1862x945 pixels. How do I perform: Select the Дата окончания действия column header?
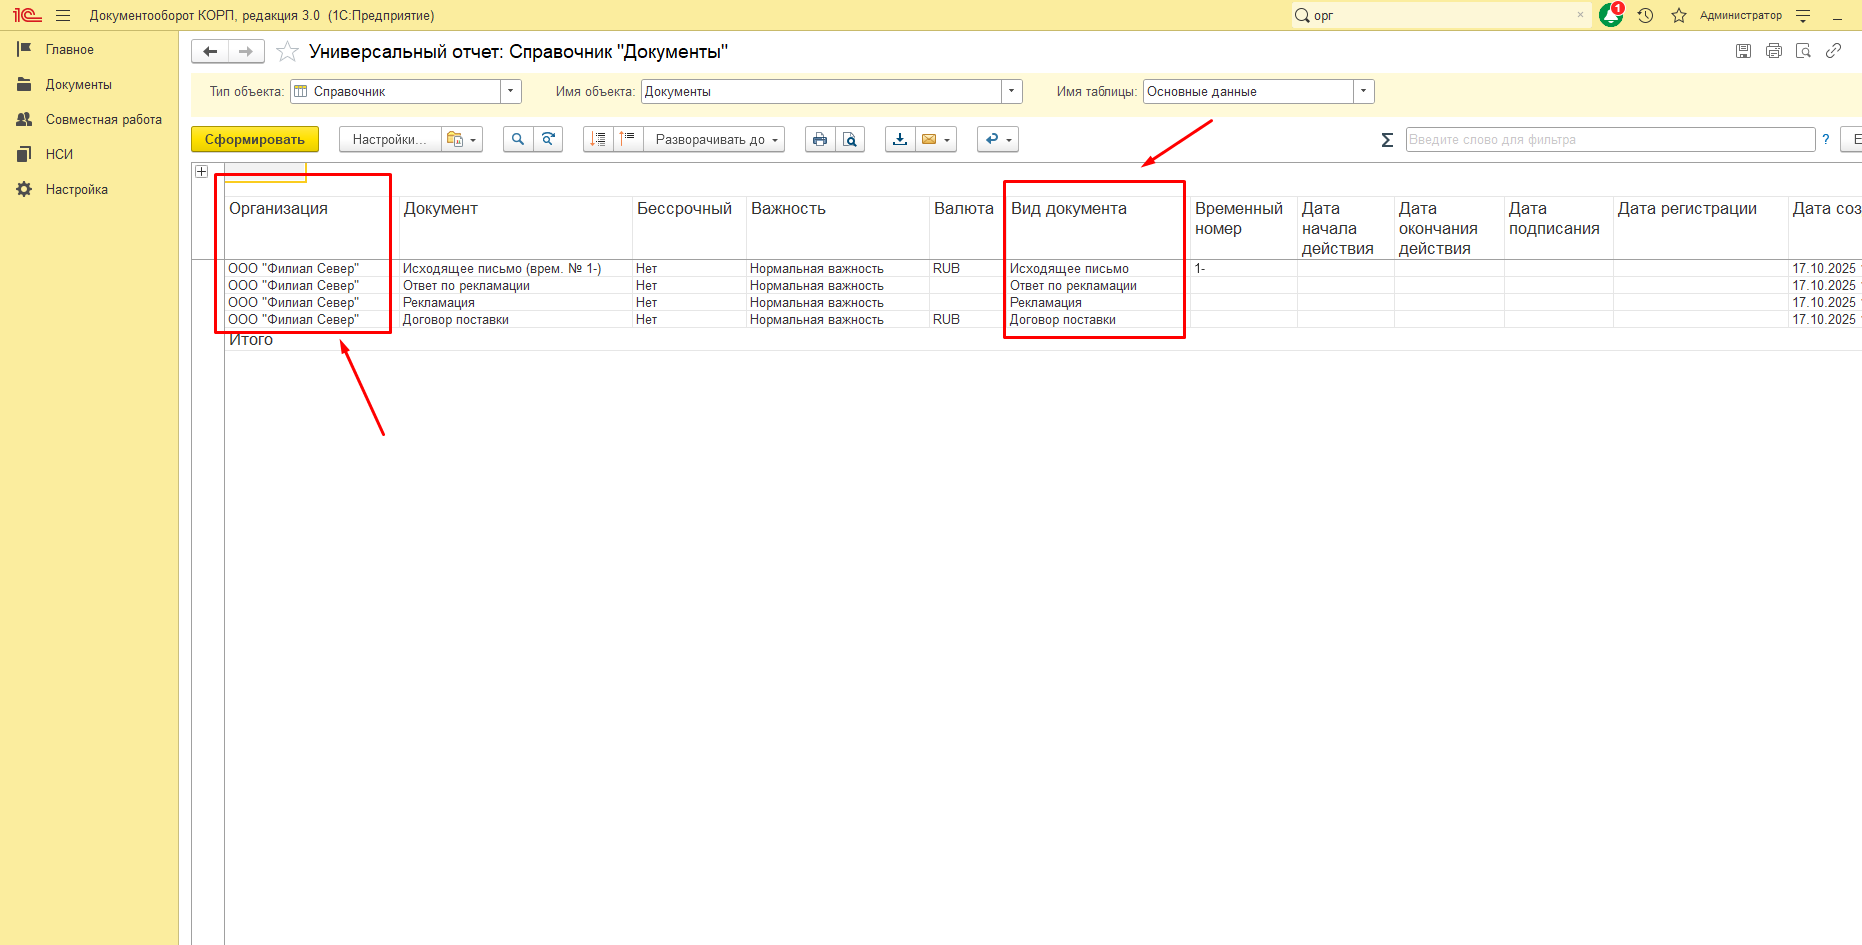(x=1449, y=227)
